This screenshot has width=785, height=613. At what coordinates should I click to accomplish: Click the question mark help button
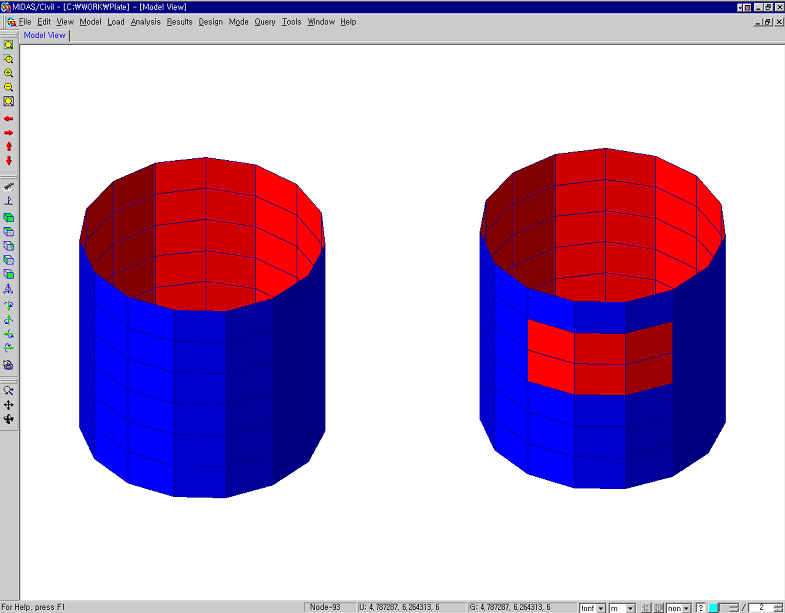pos(700,607)
